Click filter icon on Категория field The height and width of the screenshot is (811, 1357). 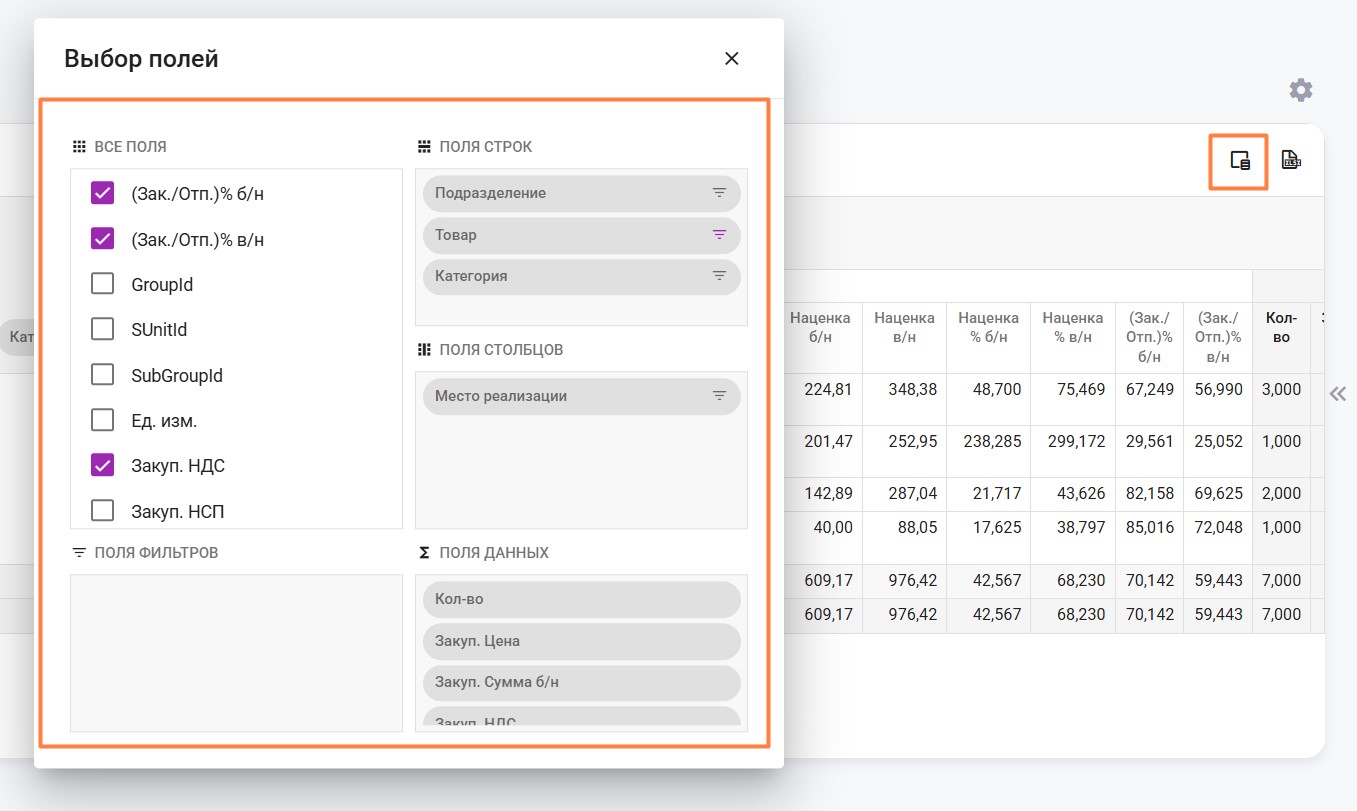coord(719,276)
